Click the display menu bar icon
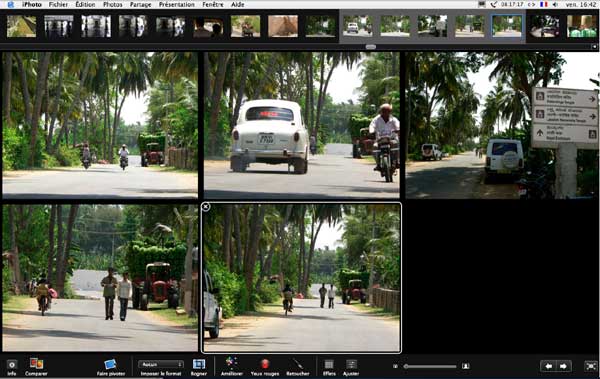 (482, 4)
